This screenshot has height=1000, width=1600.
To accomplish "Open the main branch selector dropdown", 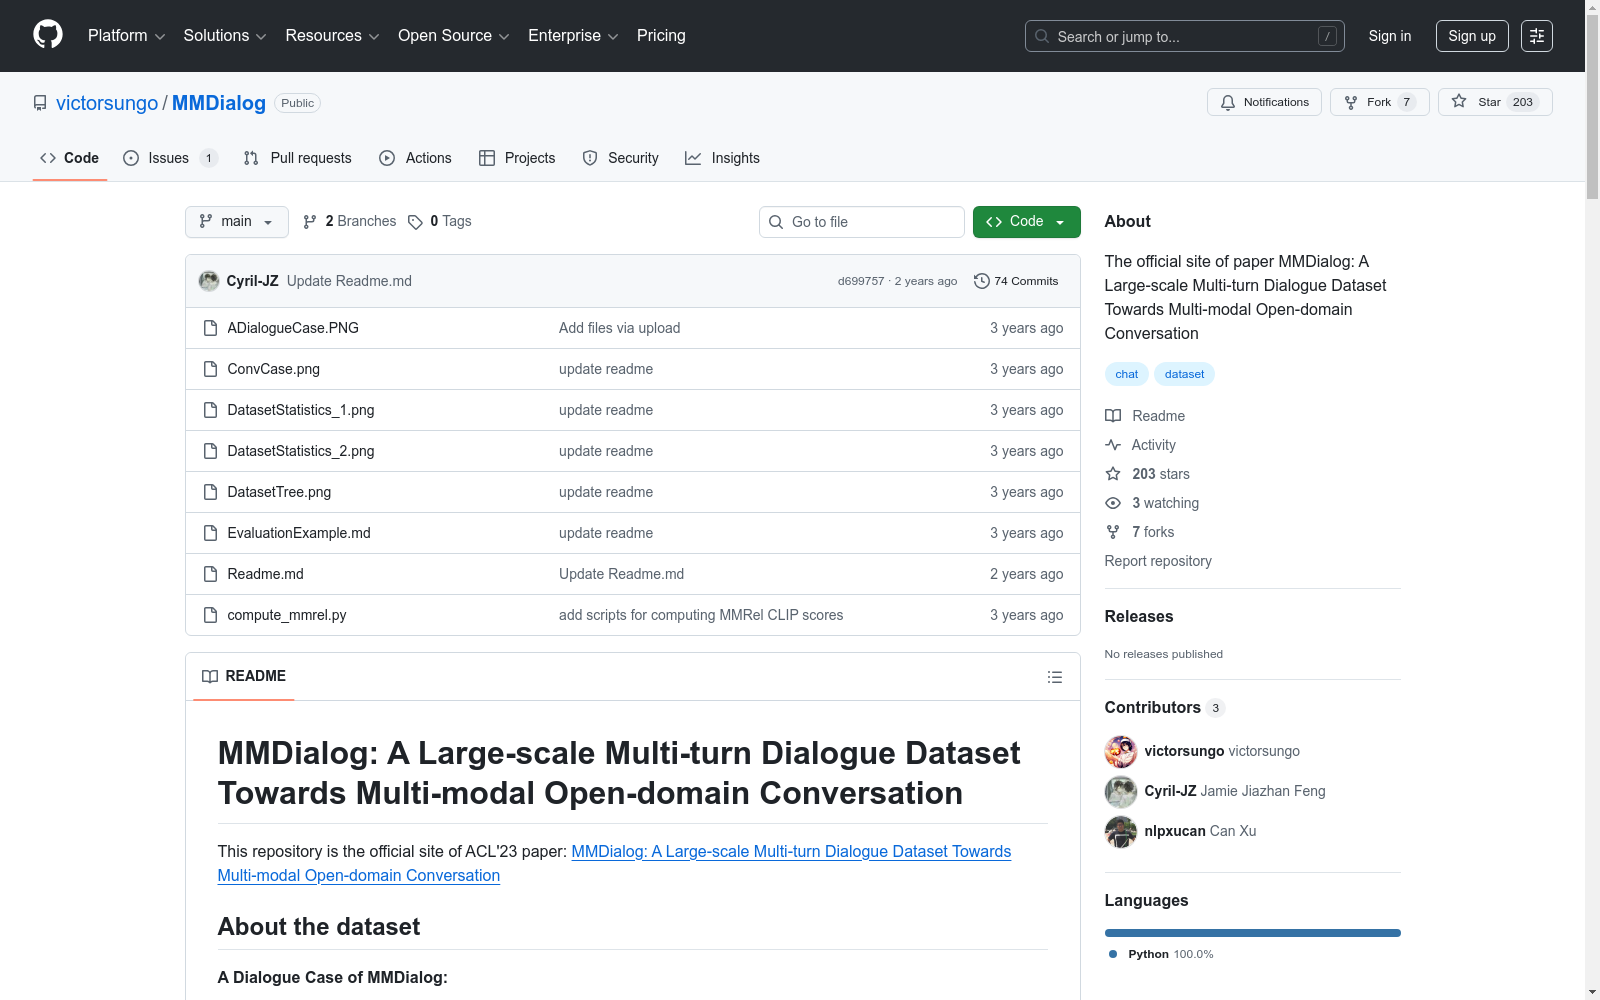I will (237, 222).
